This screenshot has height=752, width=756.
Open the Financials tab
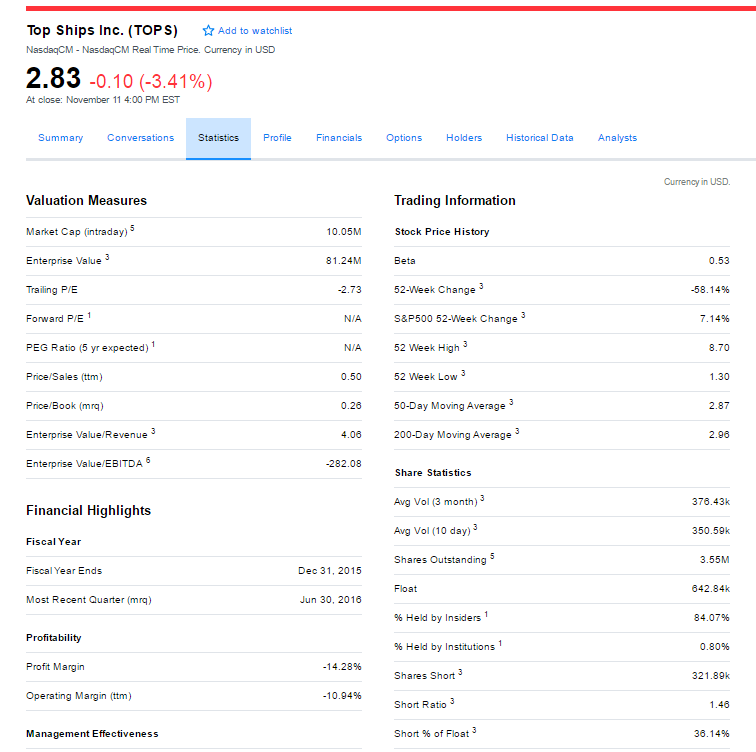coord(339,138)
